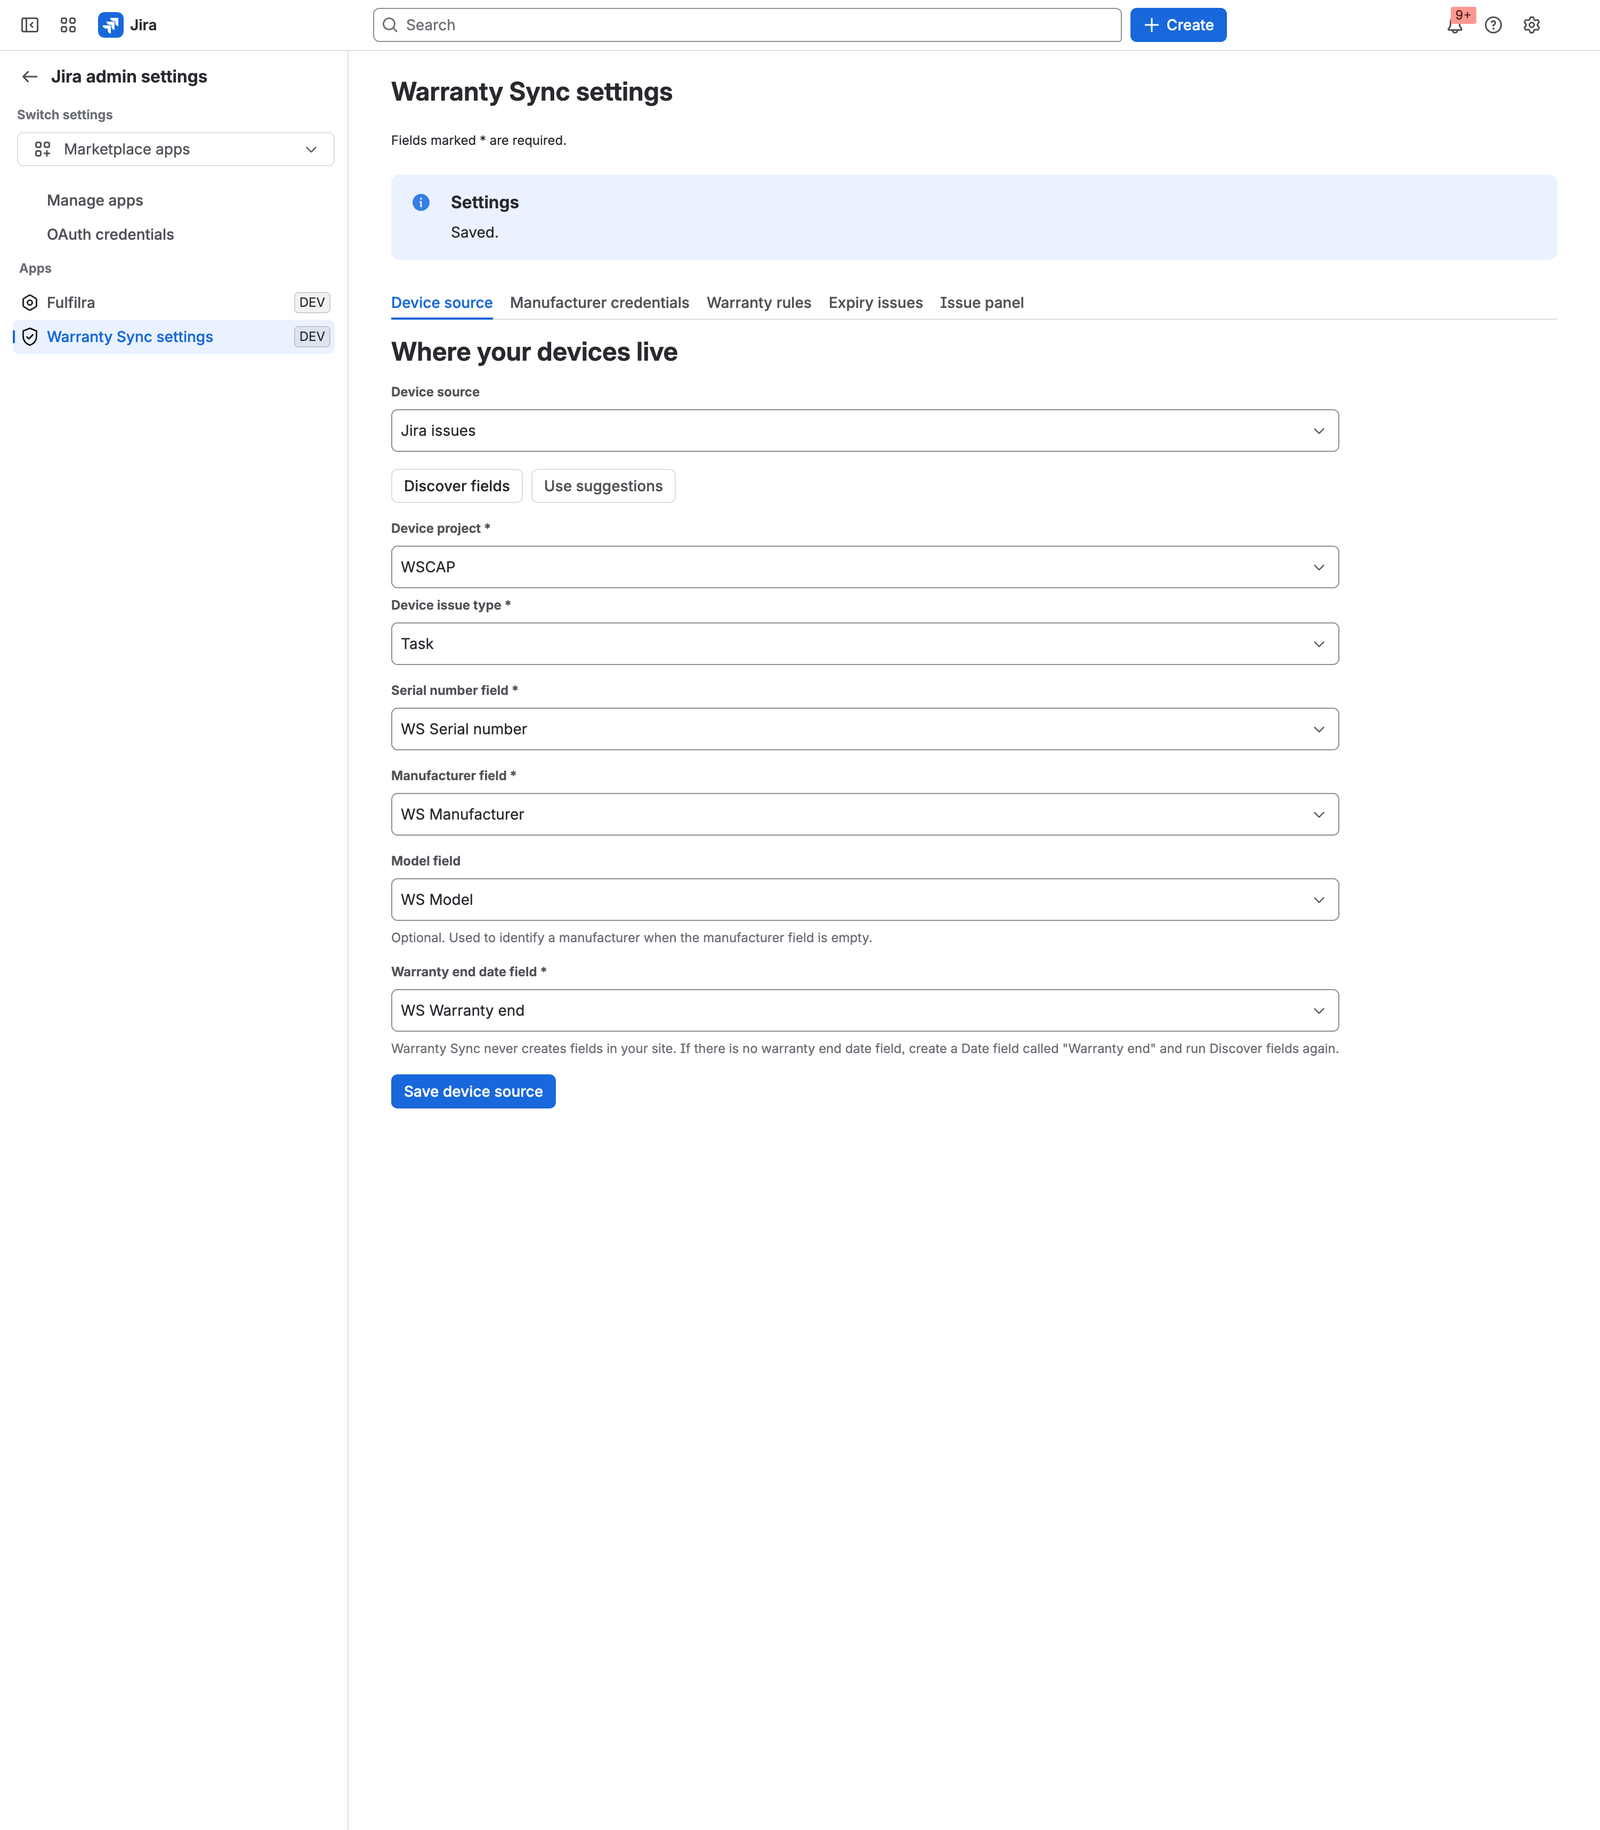This screenshot has height=1830, width=1600.
Task: Open the app switcher grid icon
Action: pyautogui.click(x=68, y=25)
